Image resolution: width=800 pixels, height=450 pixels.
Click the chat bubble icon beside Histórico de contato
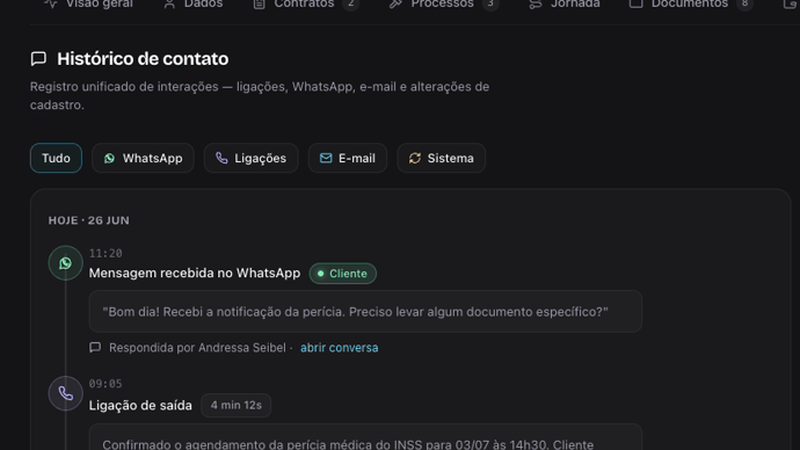click(x=39, y=59)
